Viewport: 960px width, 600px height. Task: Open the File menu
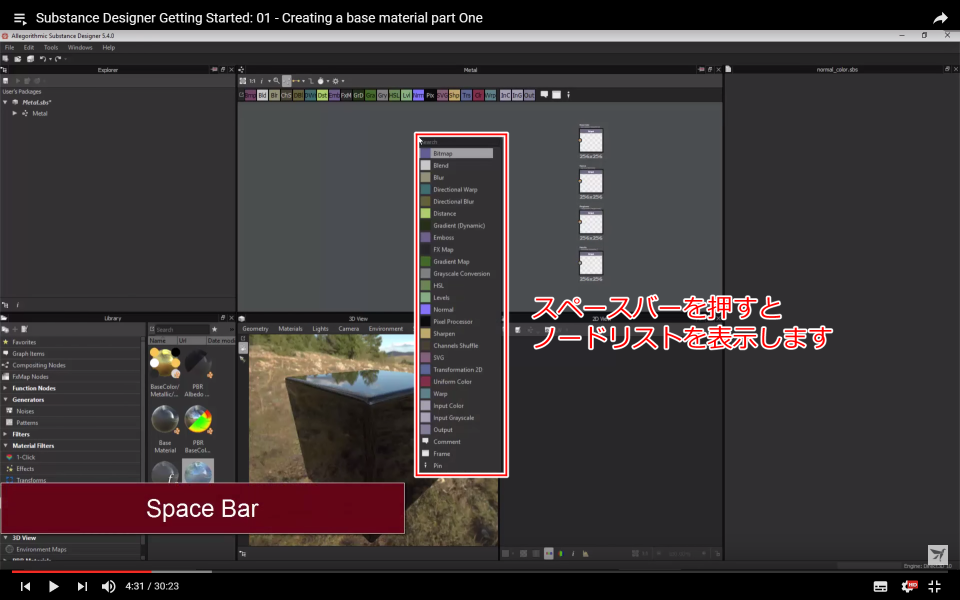[x=9, y=47]
